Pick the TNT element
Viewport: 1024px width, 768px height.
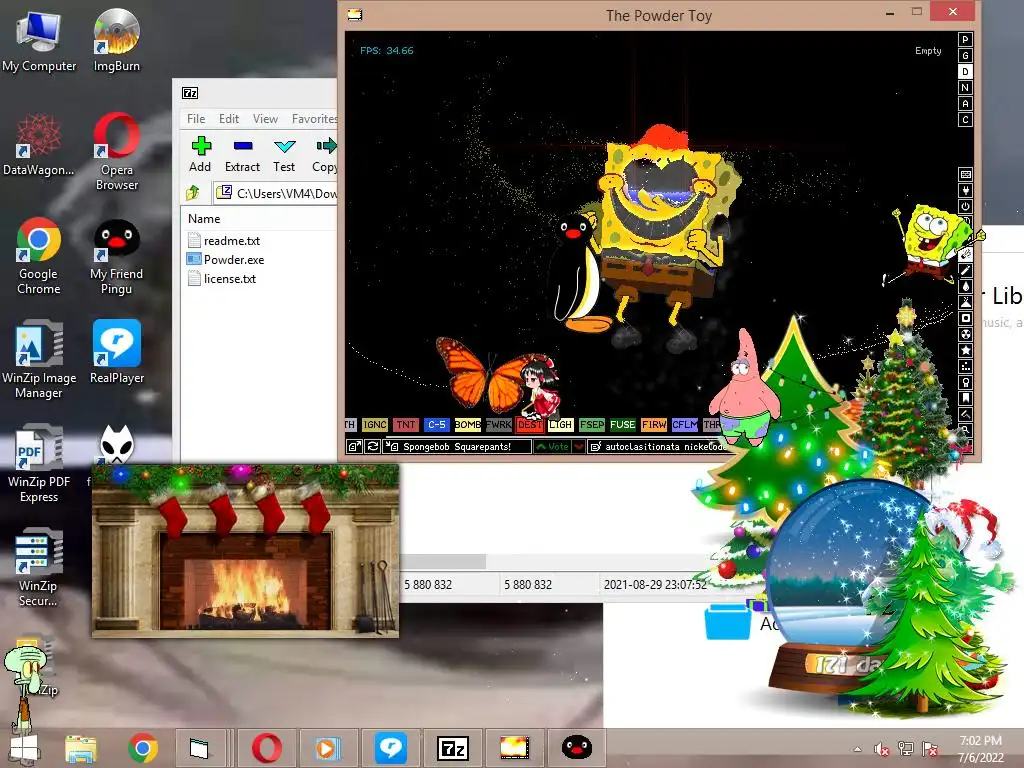pos(406,424)
